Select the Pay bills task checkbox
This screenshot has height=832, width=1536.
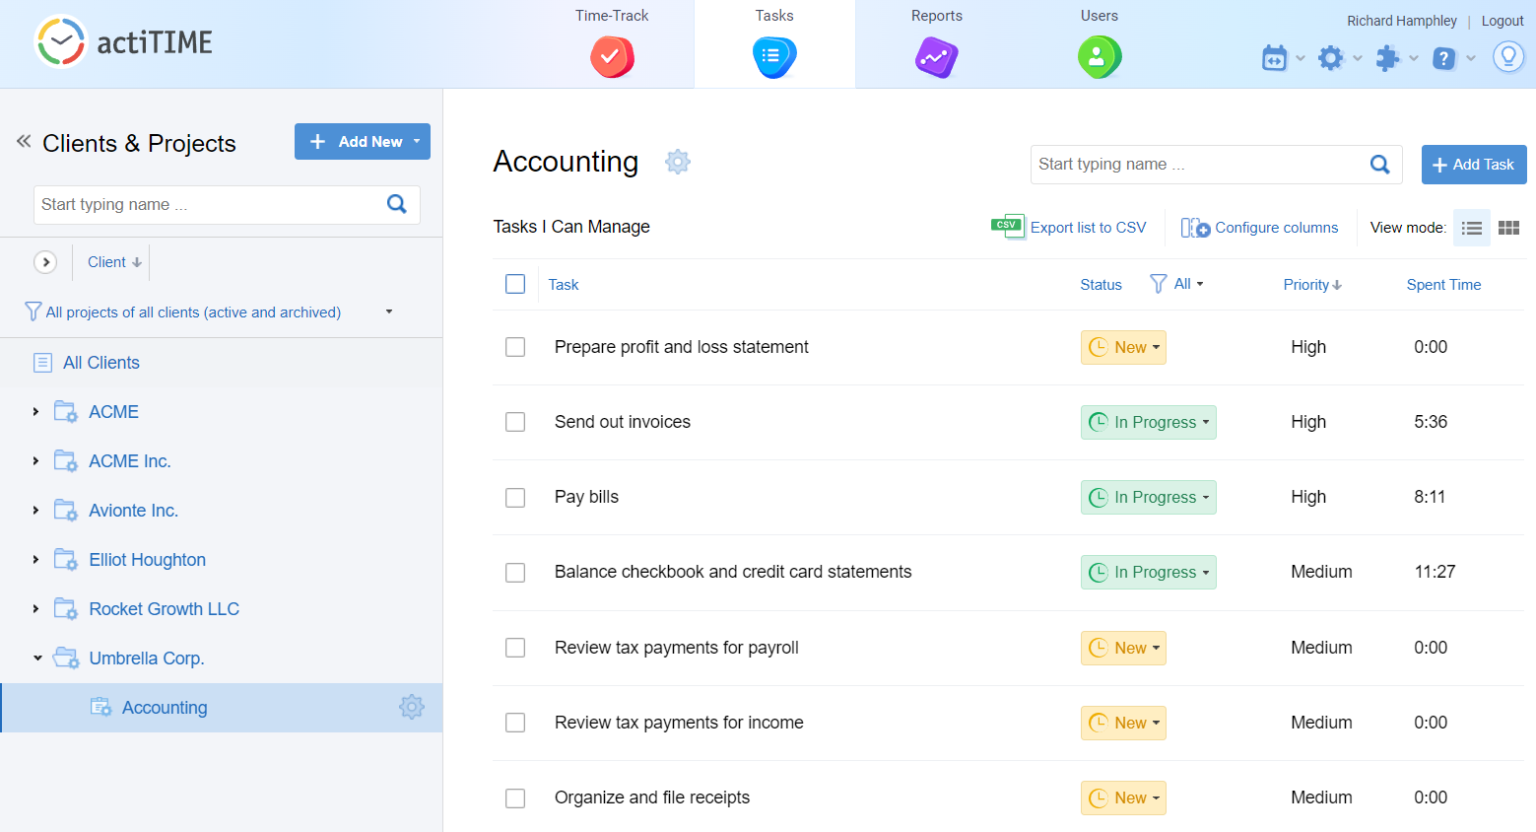pos(515,497)
